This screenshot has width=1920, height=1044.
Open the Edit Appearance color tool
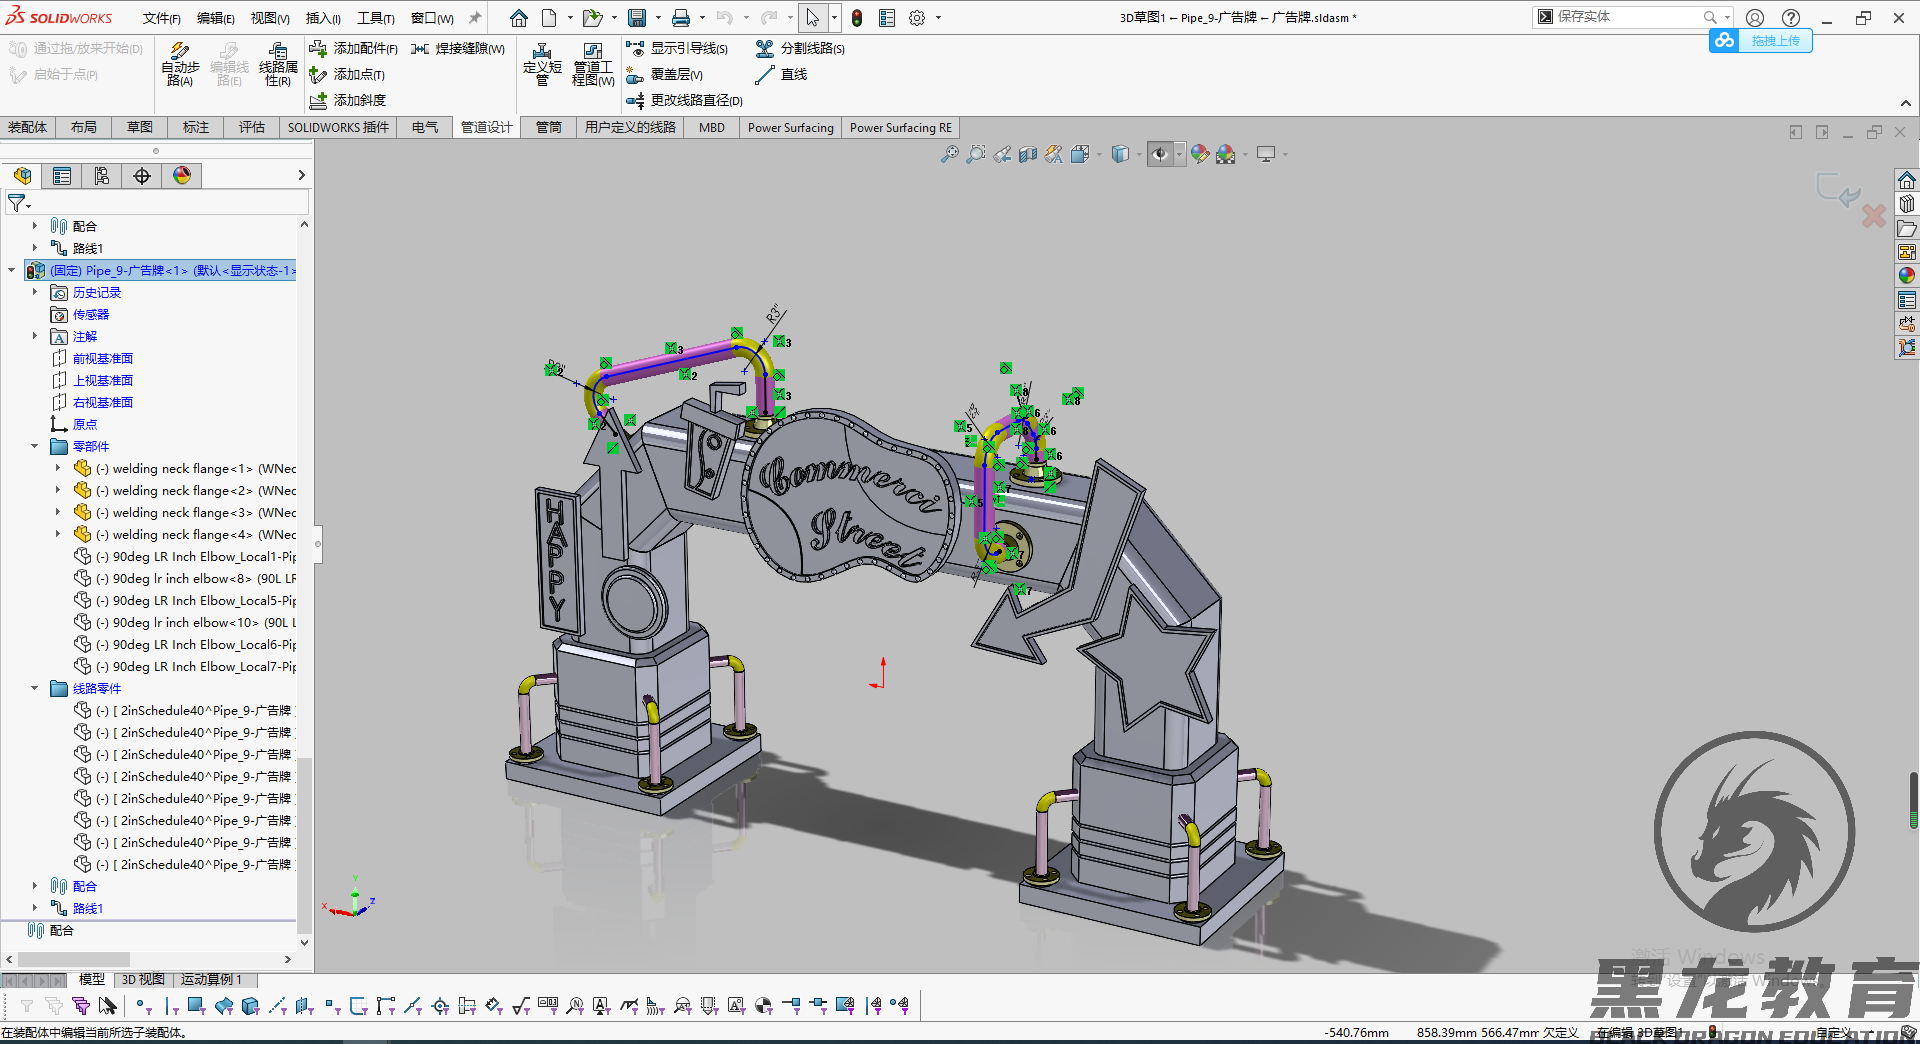[x=1199, y=154]
